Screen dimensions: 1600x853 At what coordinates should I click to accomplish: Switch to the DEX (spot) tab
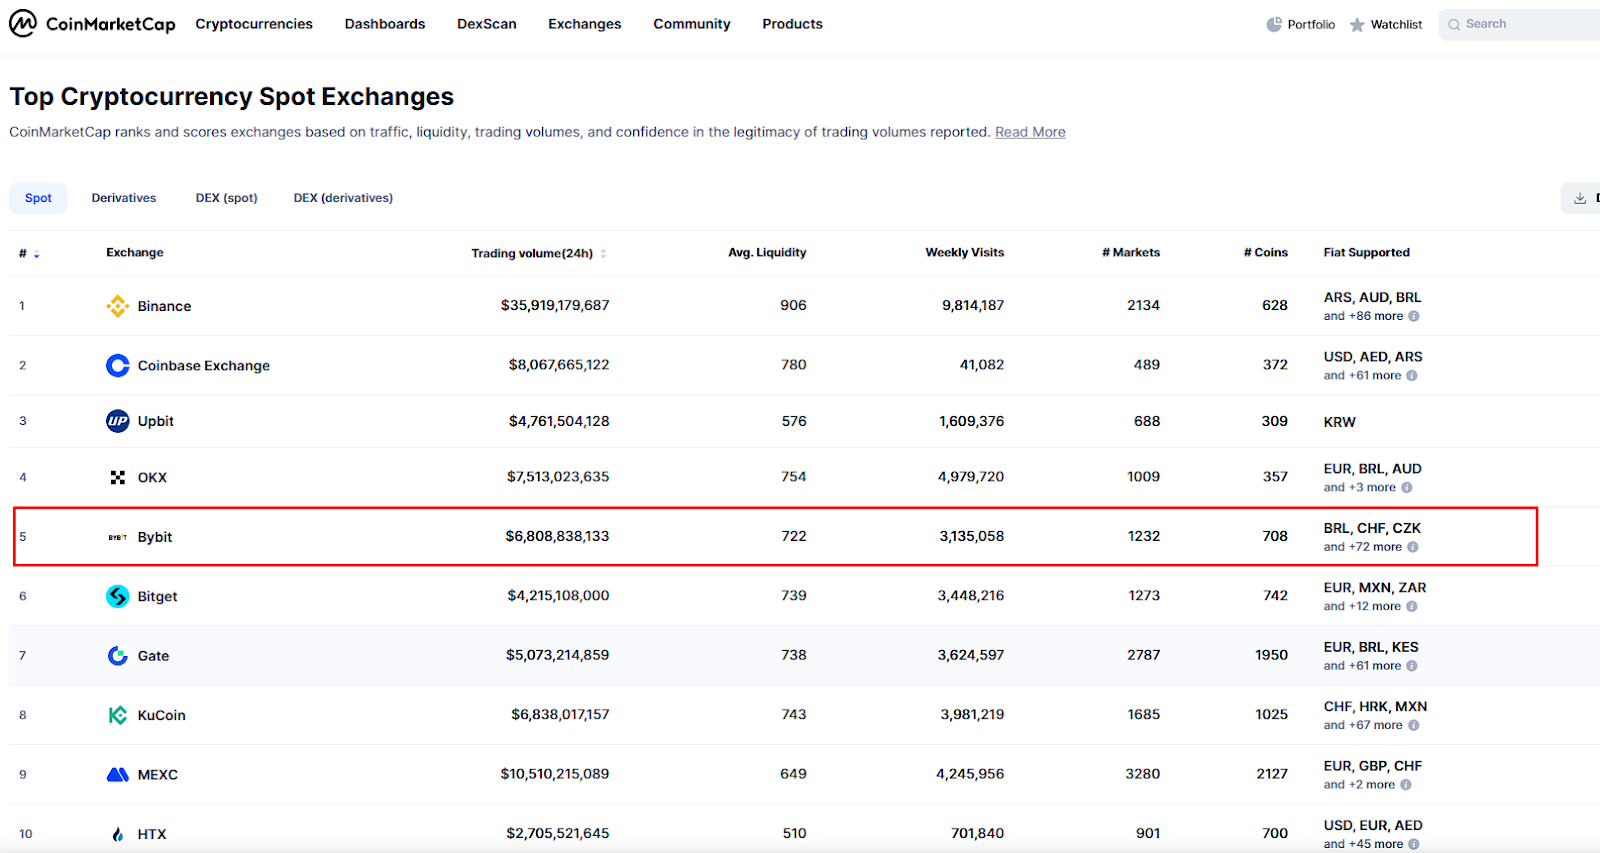point(226,198)
